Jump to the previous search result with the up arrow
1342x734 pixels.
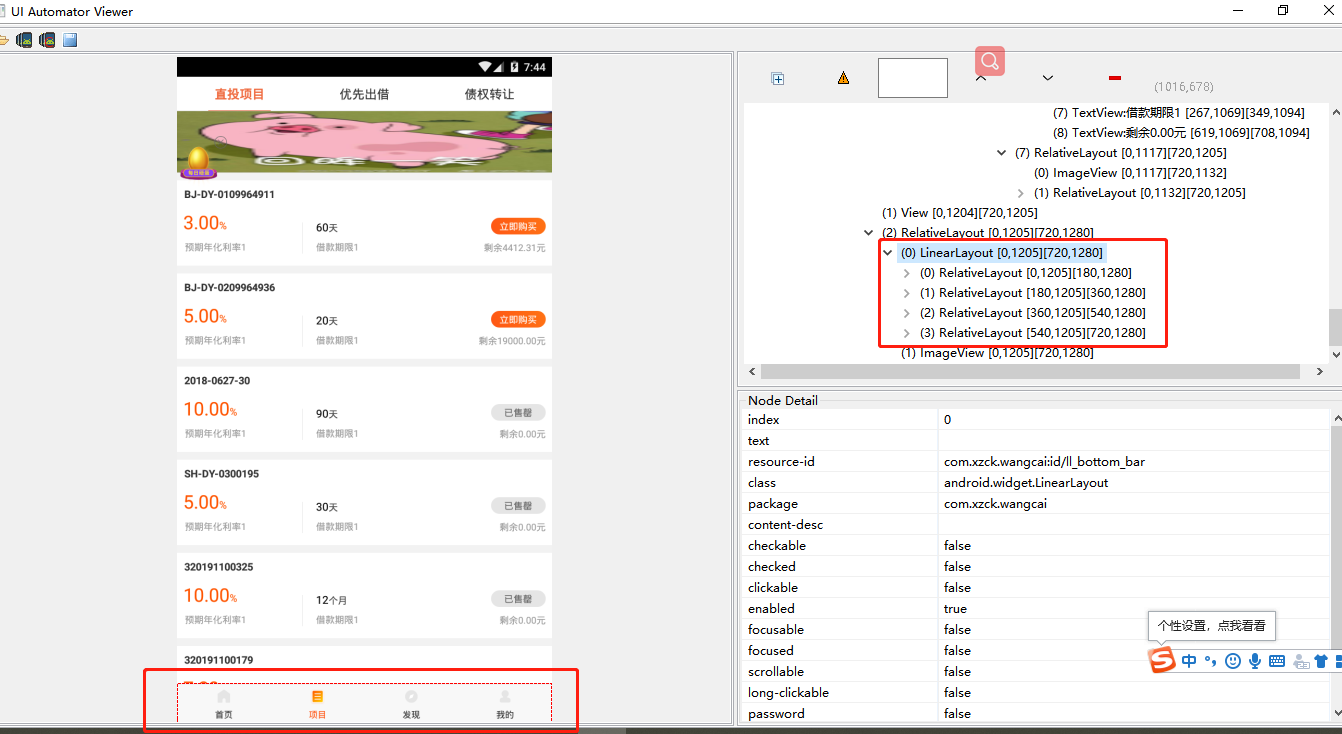[x=981, y=78]
